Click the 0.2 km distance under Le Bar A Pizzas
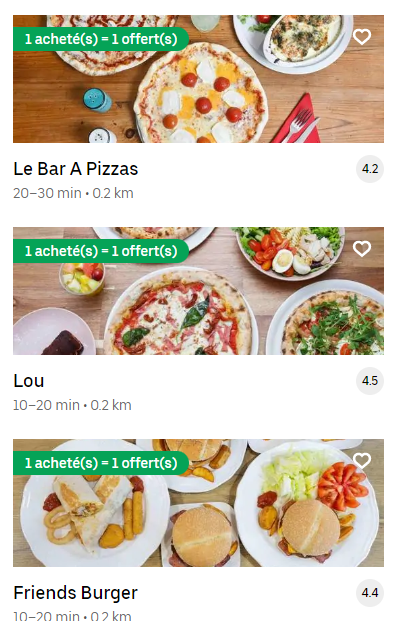Screen dimensions: 396x621 (x=113, y=193)
